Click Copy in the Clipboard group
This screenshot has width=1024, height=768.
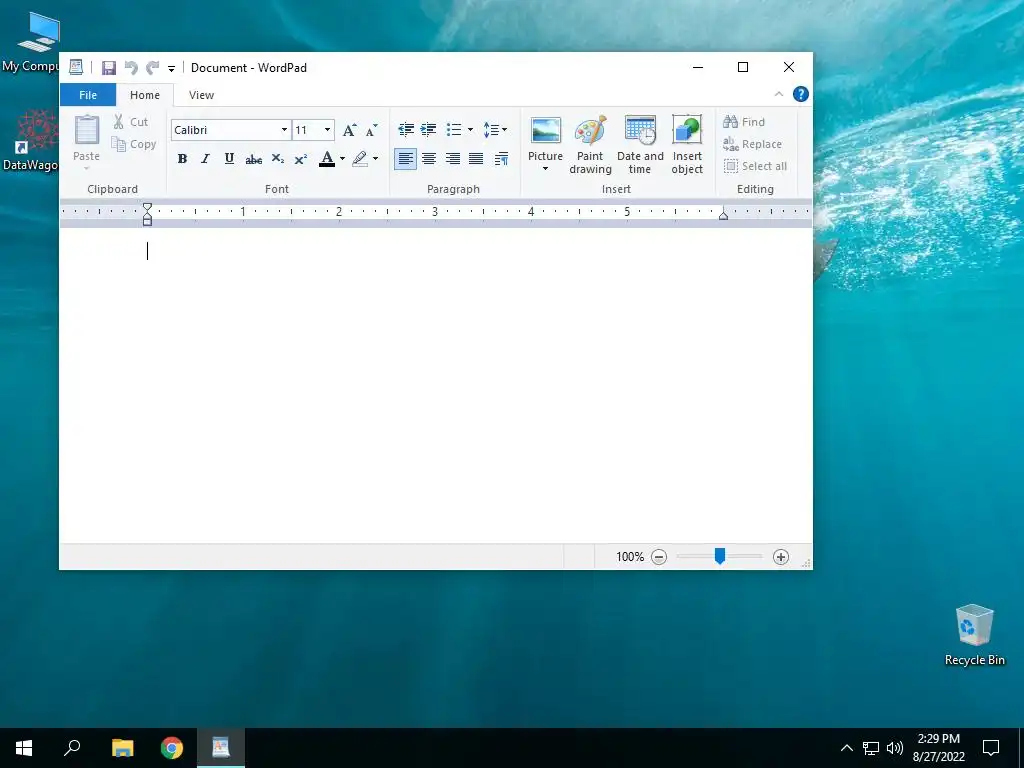[133, 144]
